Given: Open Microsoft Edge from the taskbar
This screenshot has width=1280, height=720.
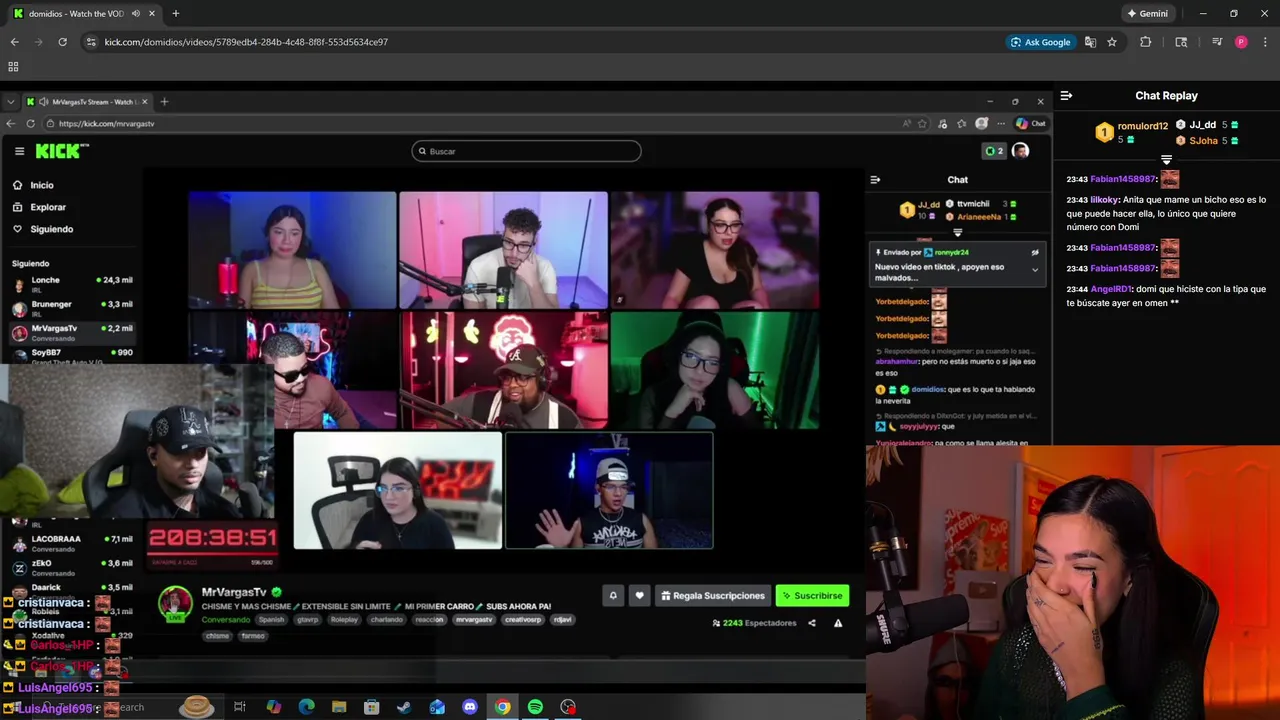Looking at the screenshot, I should pyautogui.click(x=306, y=707).
